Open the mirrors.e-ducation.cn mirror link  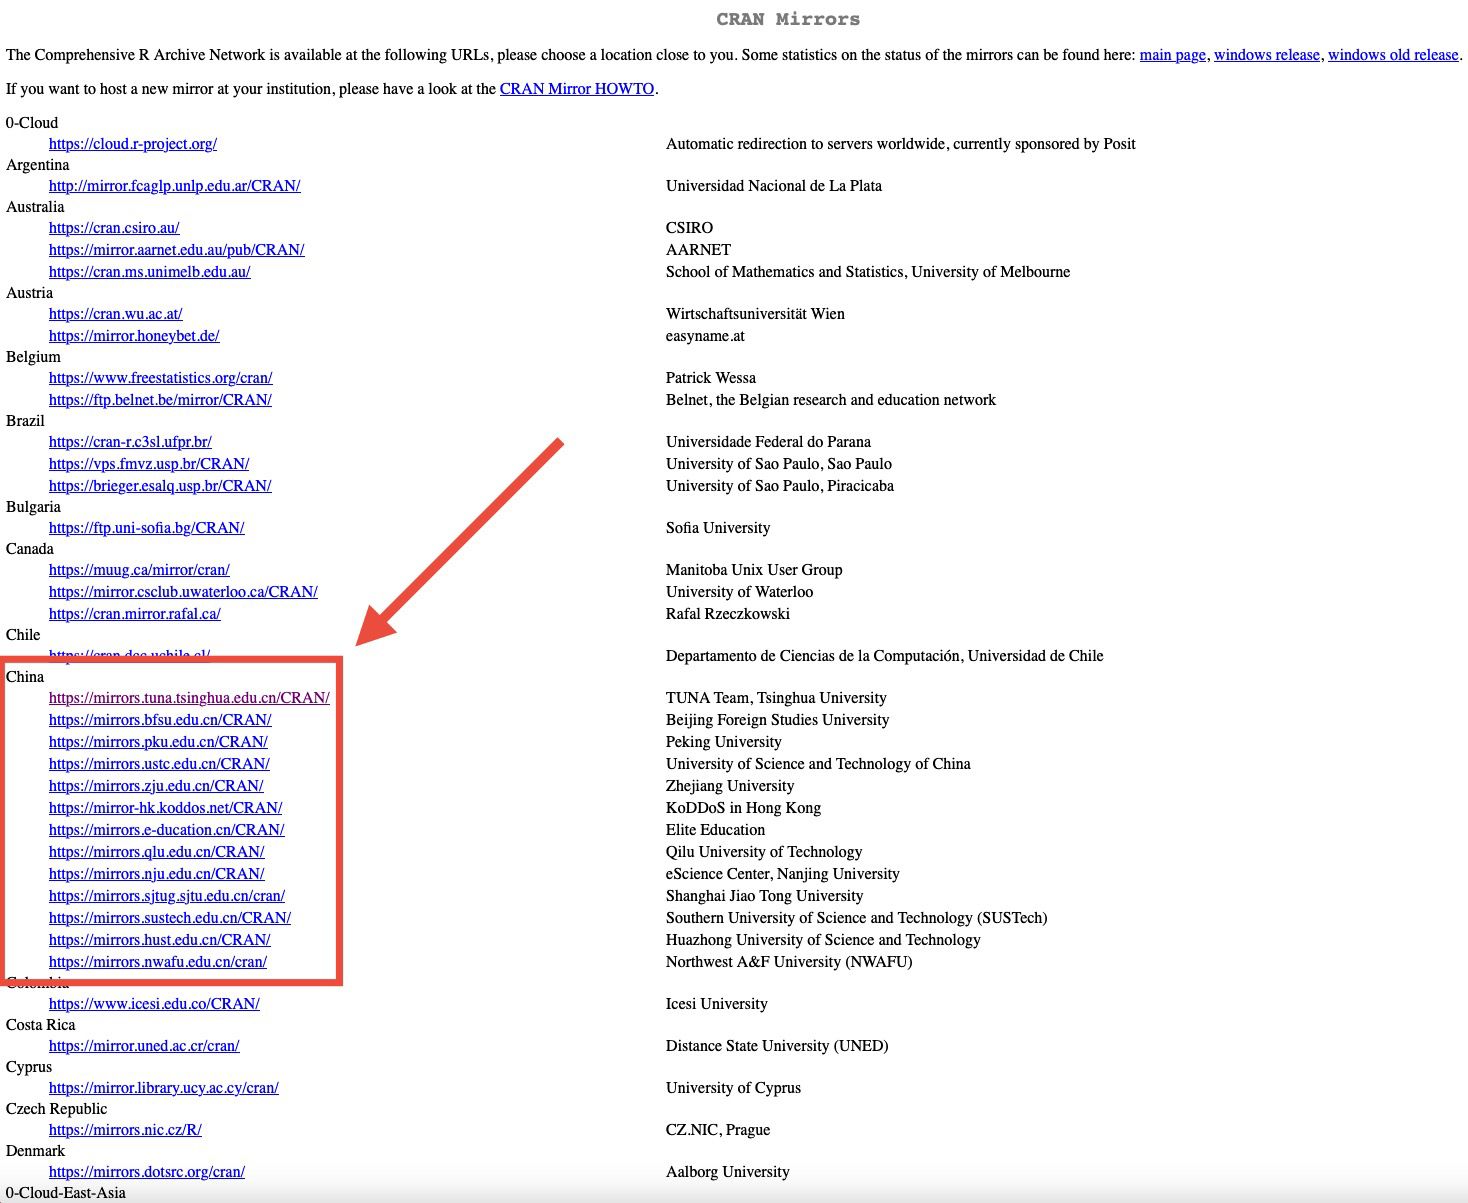167,830
